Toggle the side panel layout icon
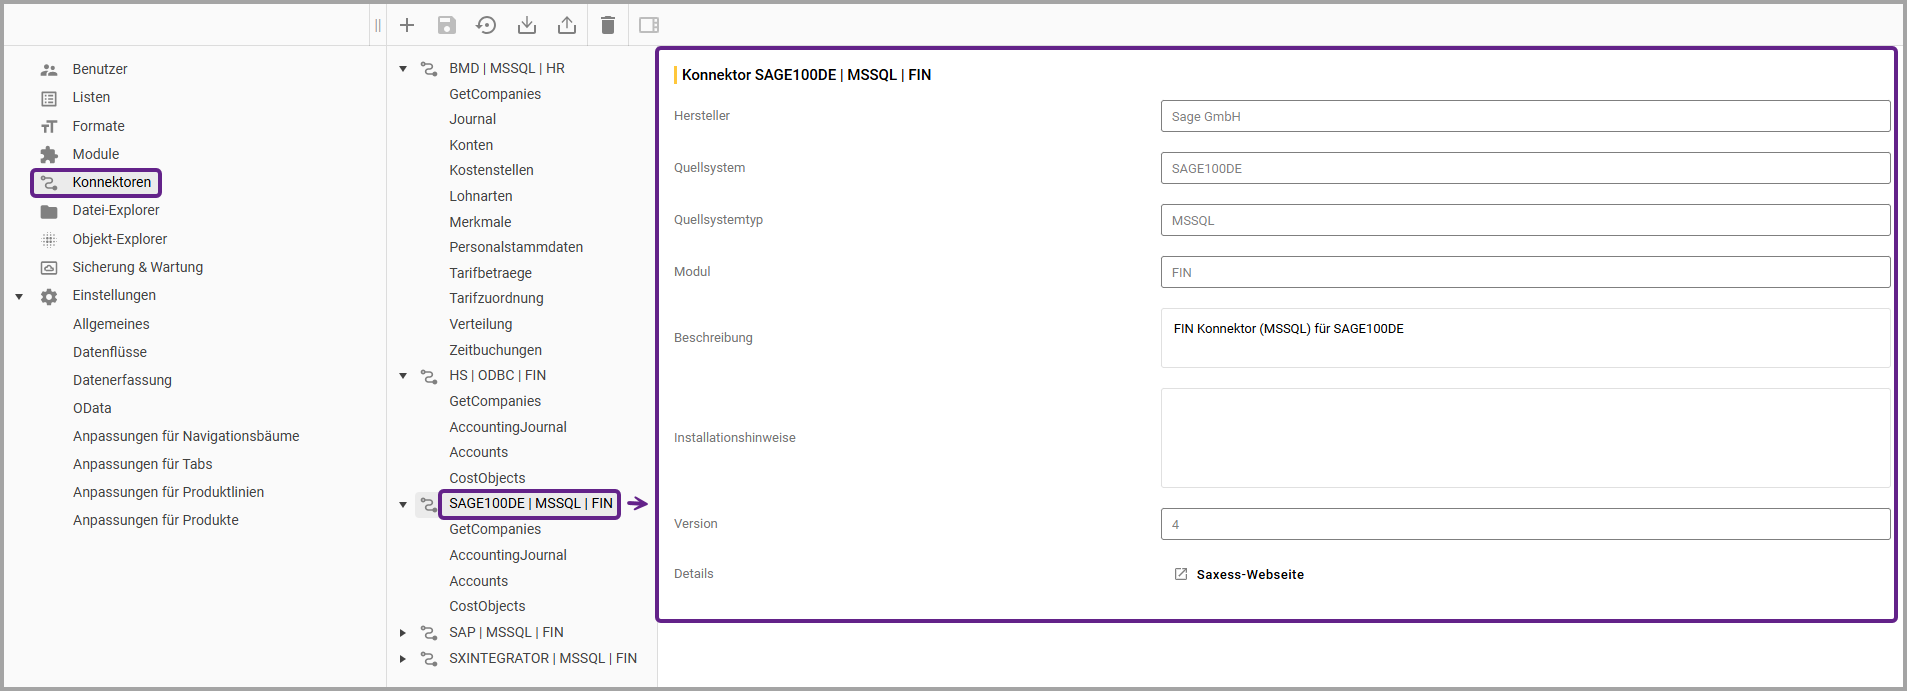Screen dimensions: 1907x691 click(649, 25)
